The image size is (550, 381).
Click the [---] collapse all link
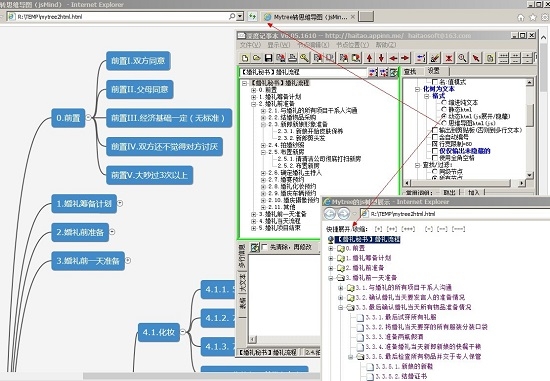458,229
